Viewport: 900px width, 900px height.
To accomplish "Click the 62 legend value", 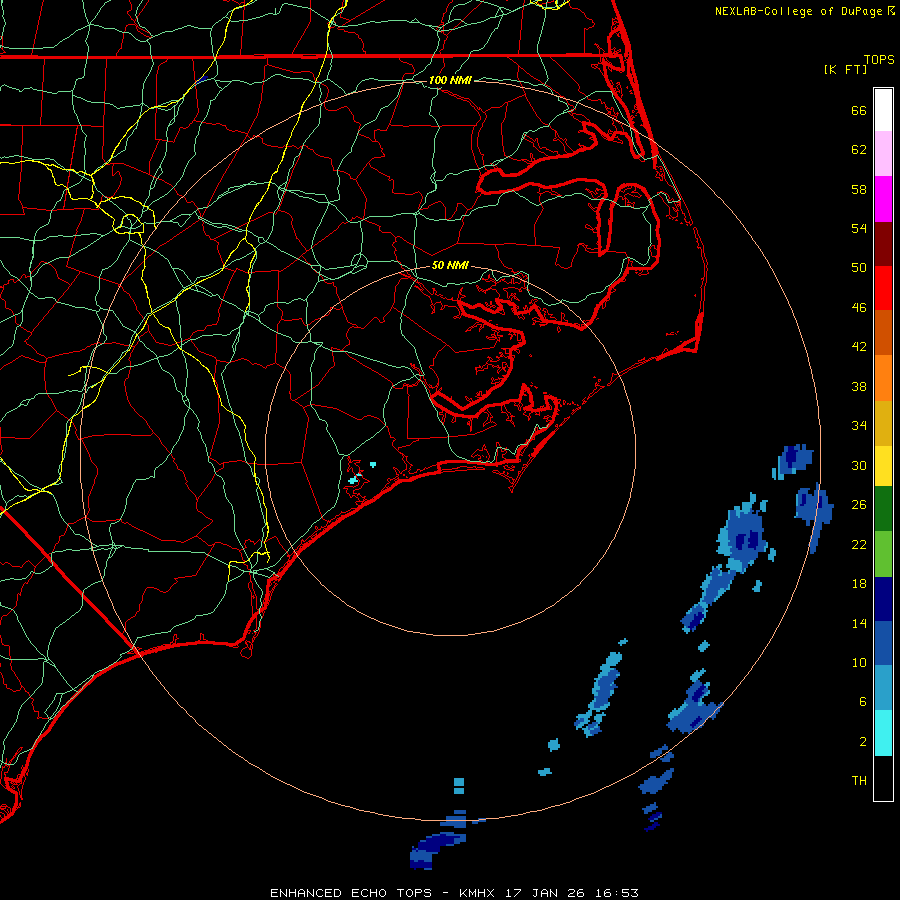I will click(x=859, y=150).
